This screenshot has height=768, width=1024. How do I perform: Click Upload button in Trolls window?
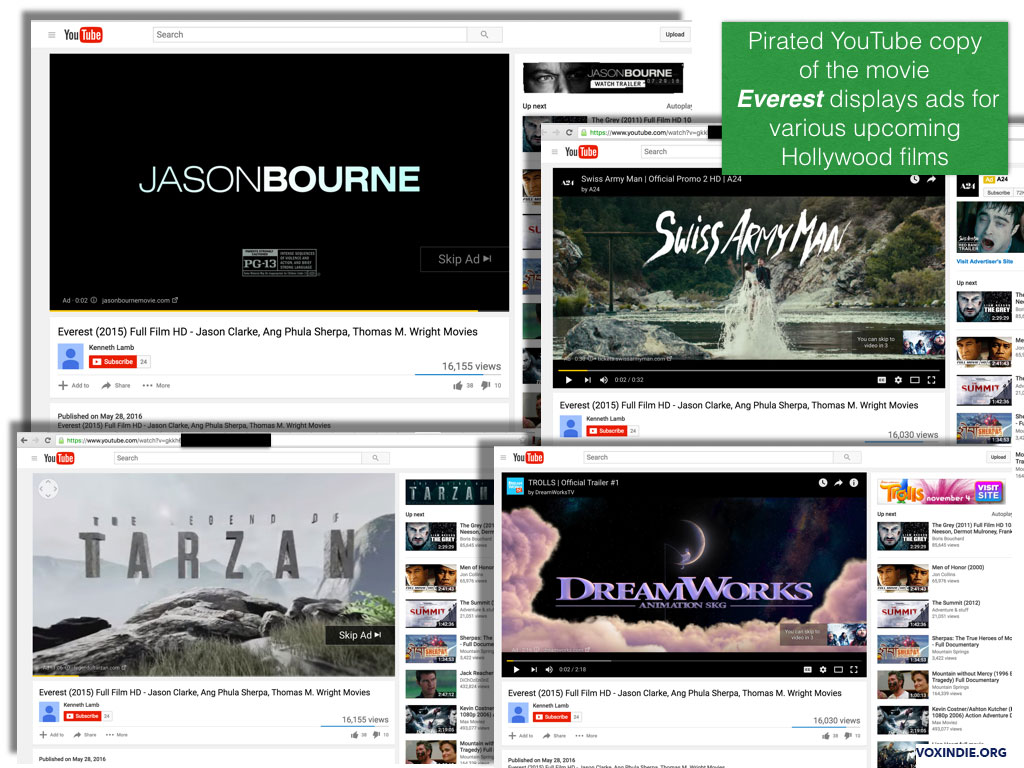998,457
